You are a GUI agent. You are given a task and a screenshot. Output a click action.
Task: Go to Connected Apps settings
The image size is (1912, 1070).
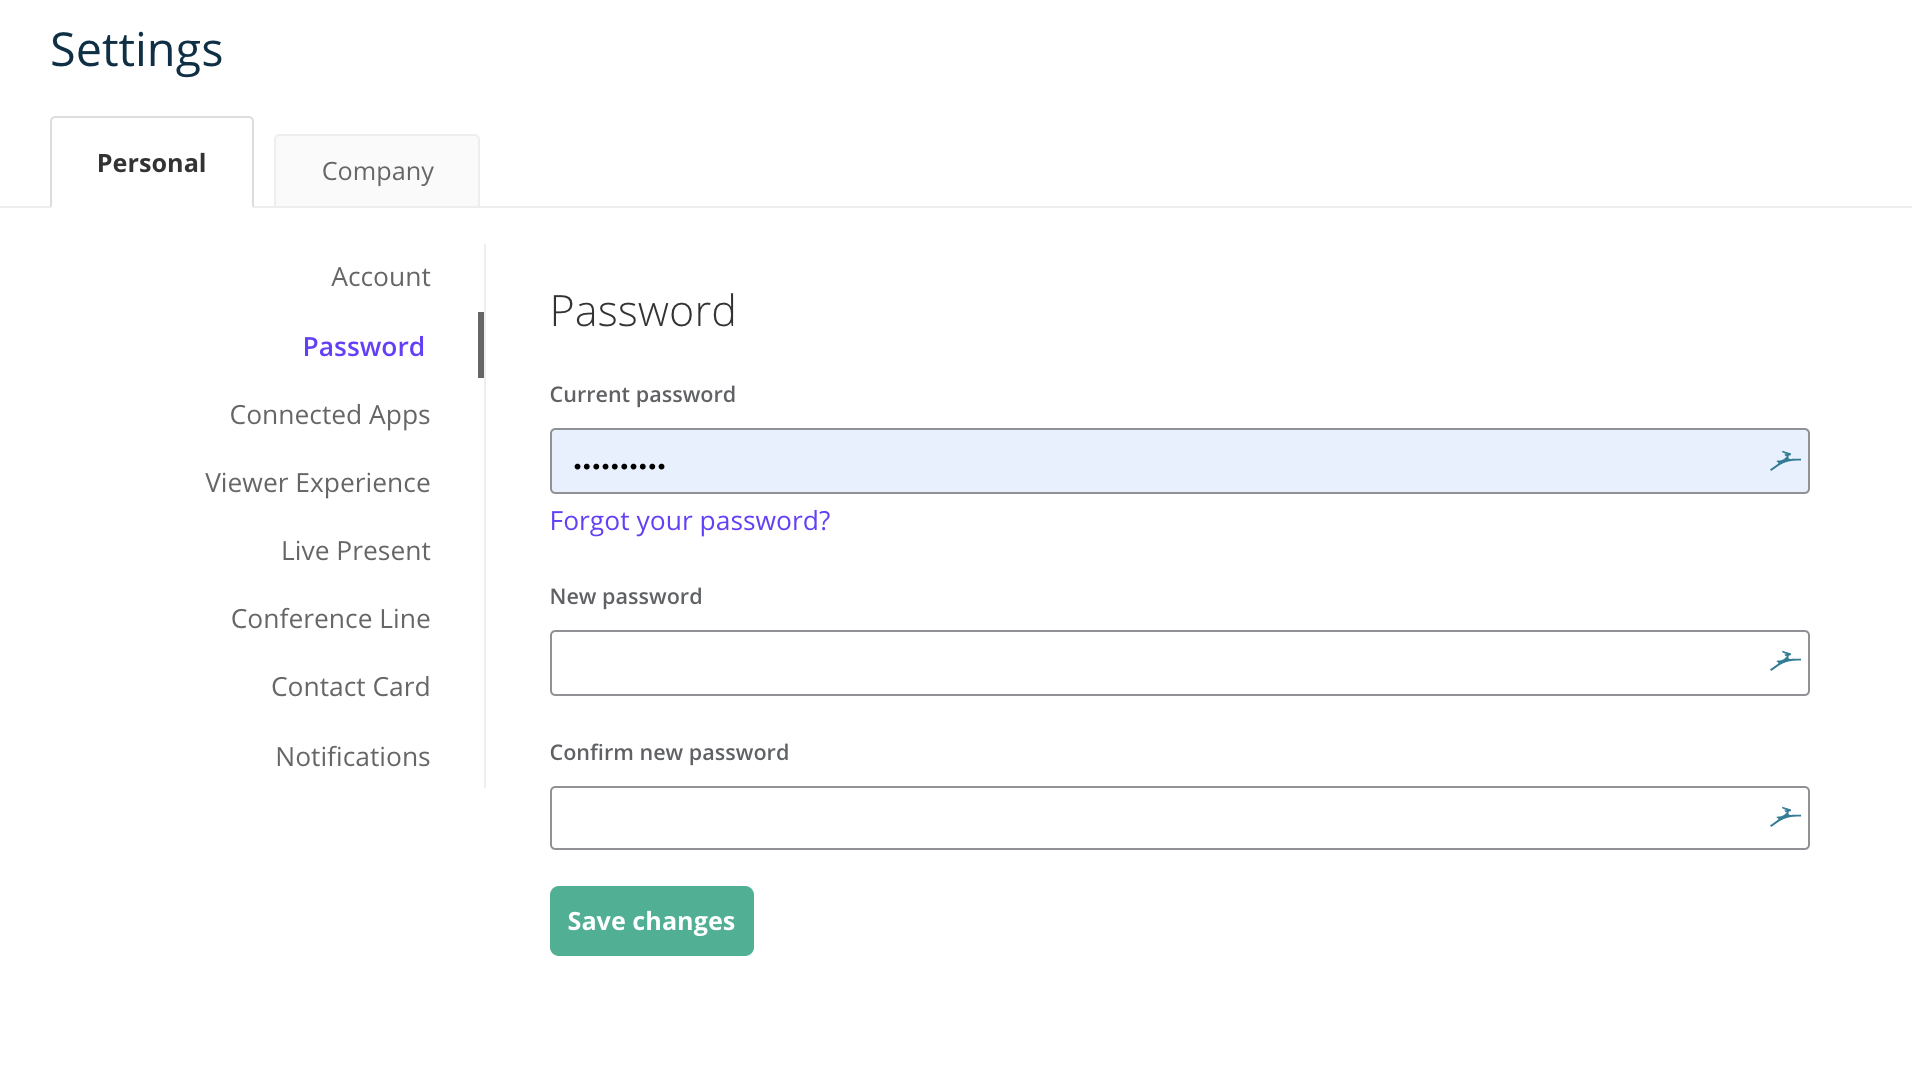330,415
